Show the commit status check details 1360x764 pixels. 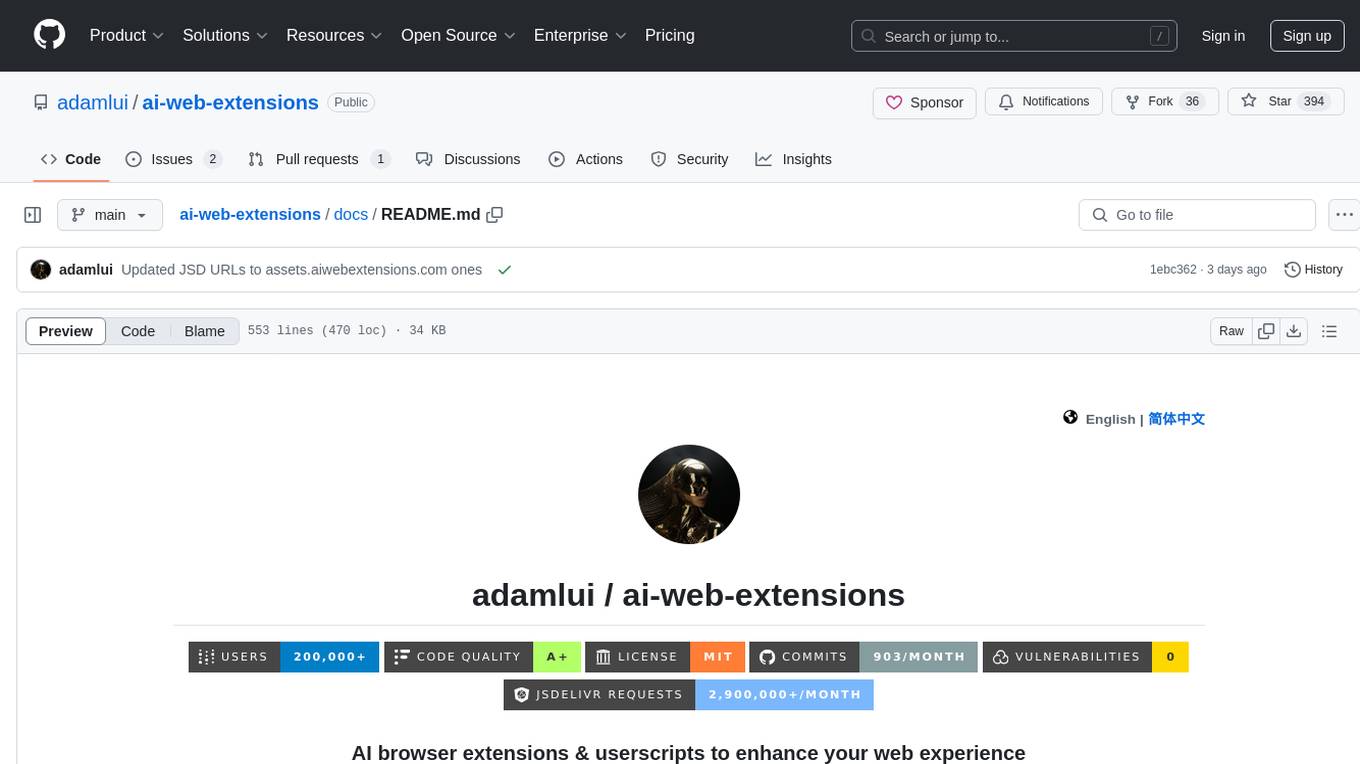click(505, 270)
